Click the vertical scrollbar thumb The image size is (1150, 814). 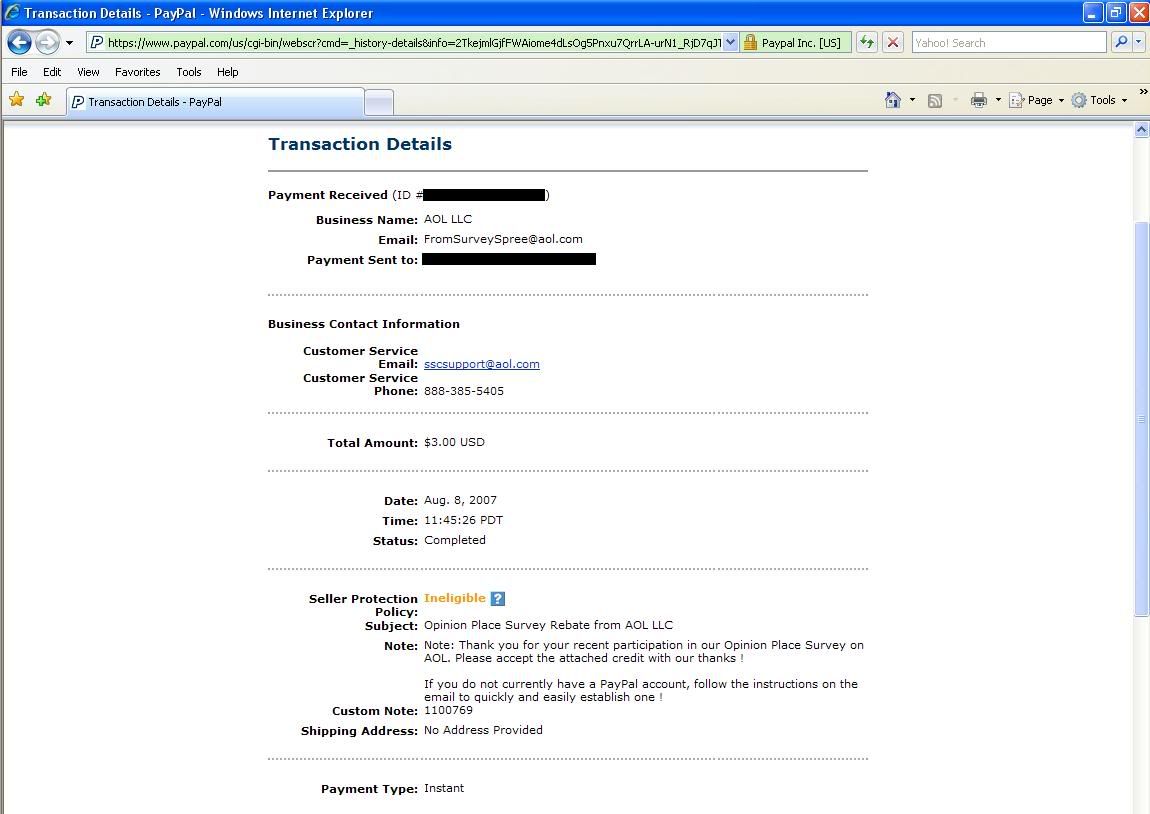pos(1141,418)
